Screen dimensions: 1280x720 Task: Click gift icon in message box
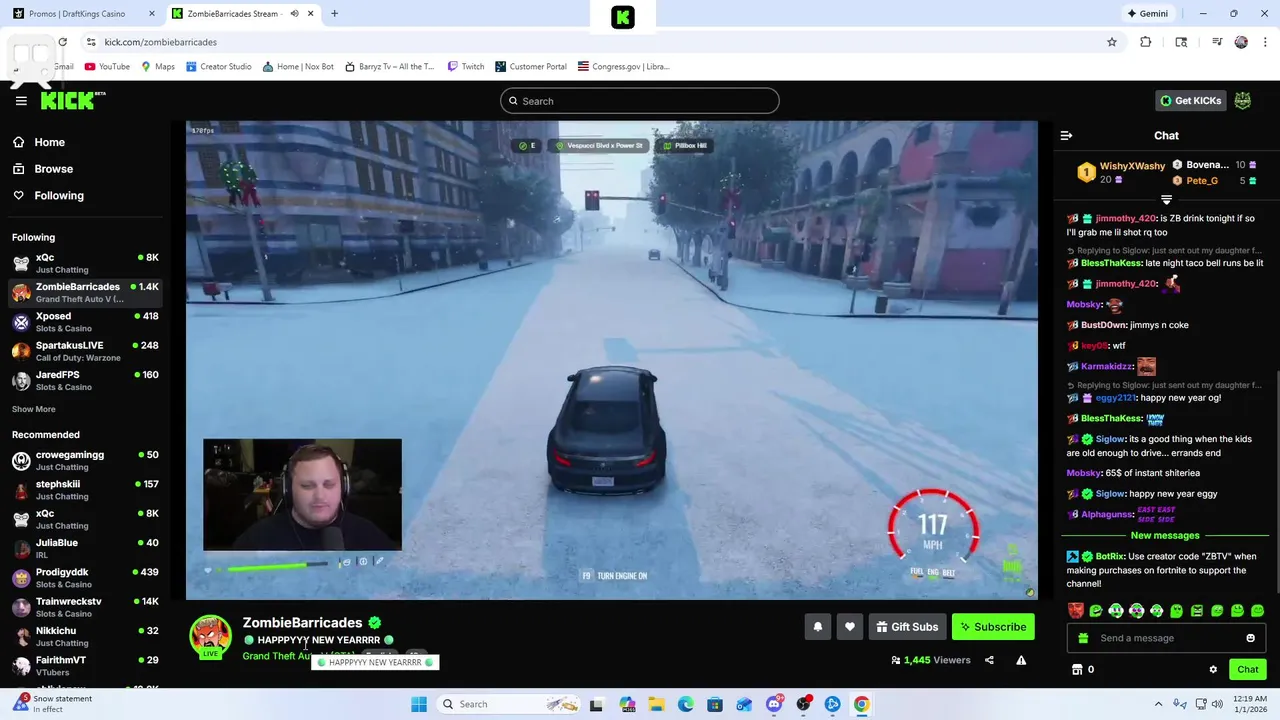coord(1082,638)
